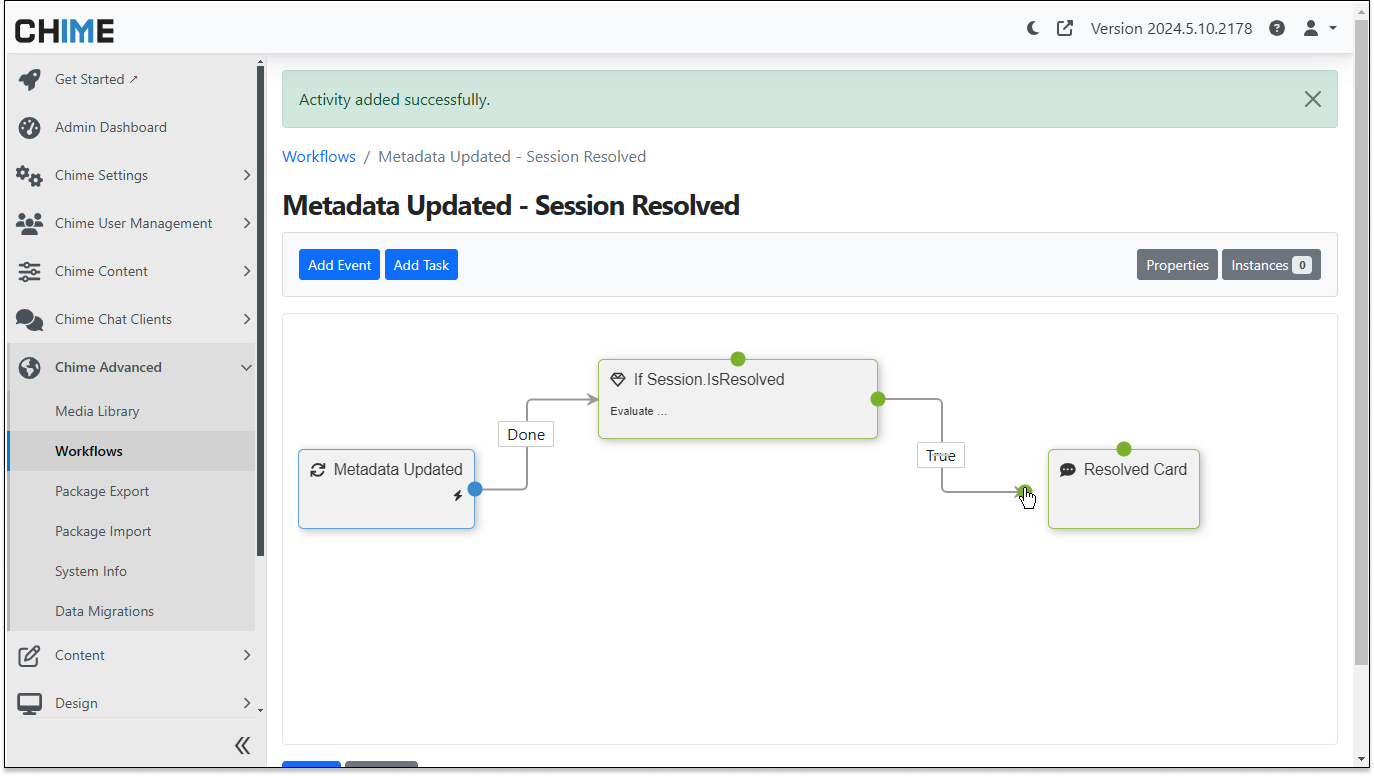
Task: Dismiss the Activity added success alert
Action: pos(1312,99)
